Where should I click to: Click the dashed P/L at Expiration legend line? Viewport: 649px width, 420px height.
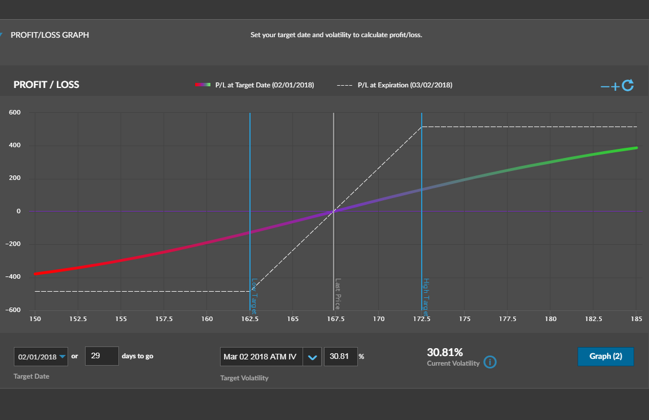(344, 85)
